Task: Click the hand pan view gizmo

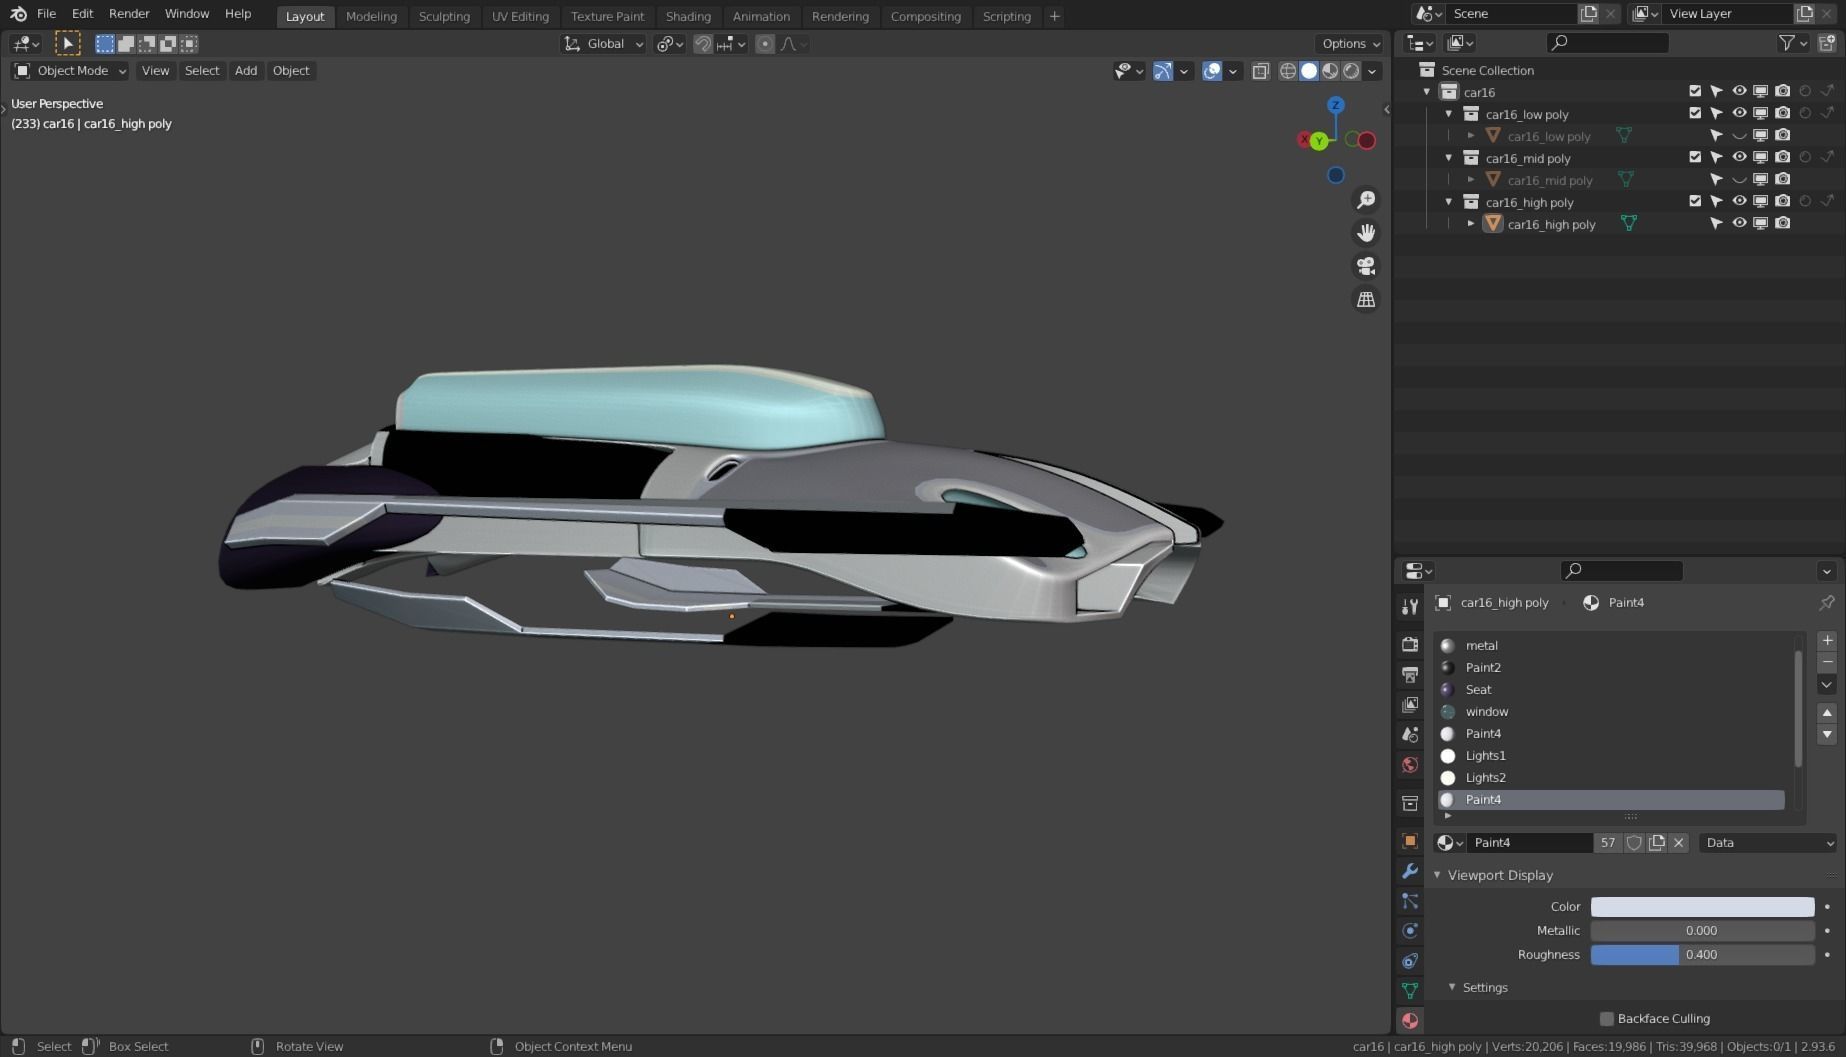Action: [x=1365, y=233]
